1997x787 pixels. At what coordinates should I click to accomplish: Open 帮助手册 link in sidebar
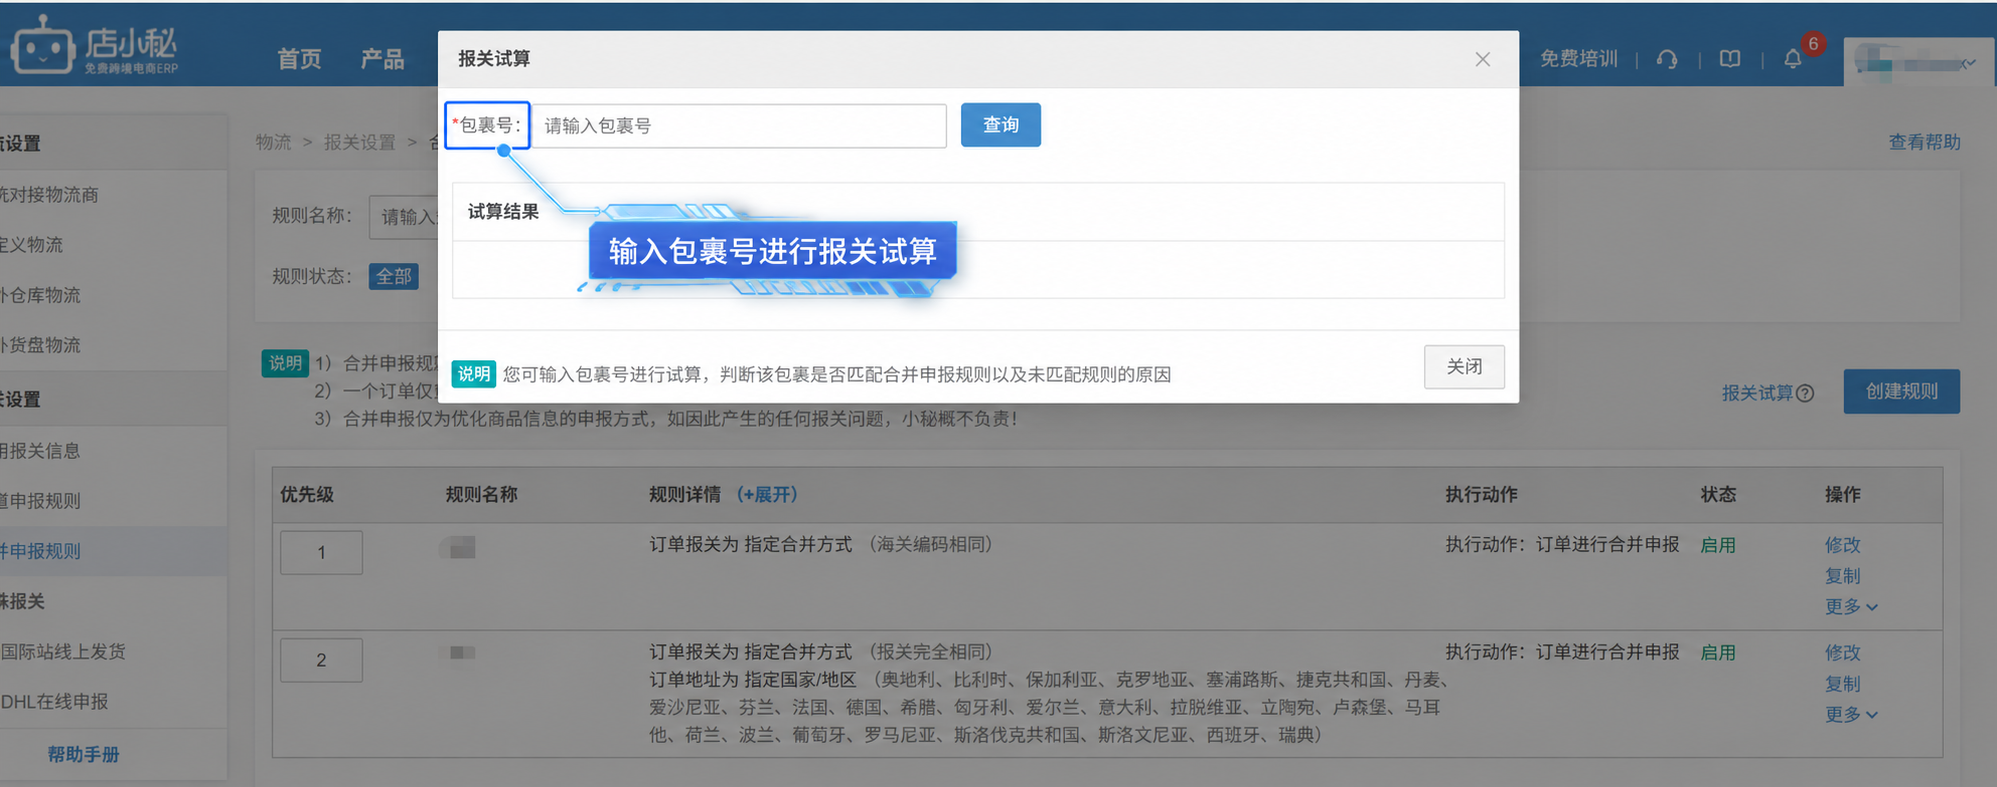(84, 755)
